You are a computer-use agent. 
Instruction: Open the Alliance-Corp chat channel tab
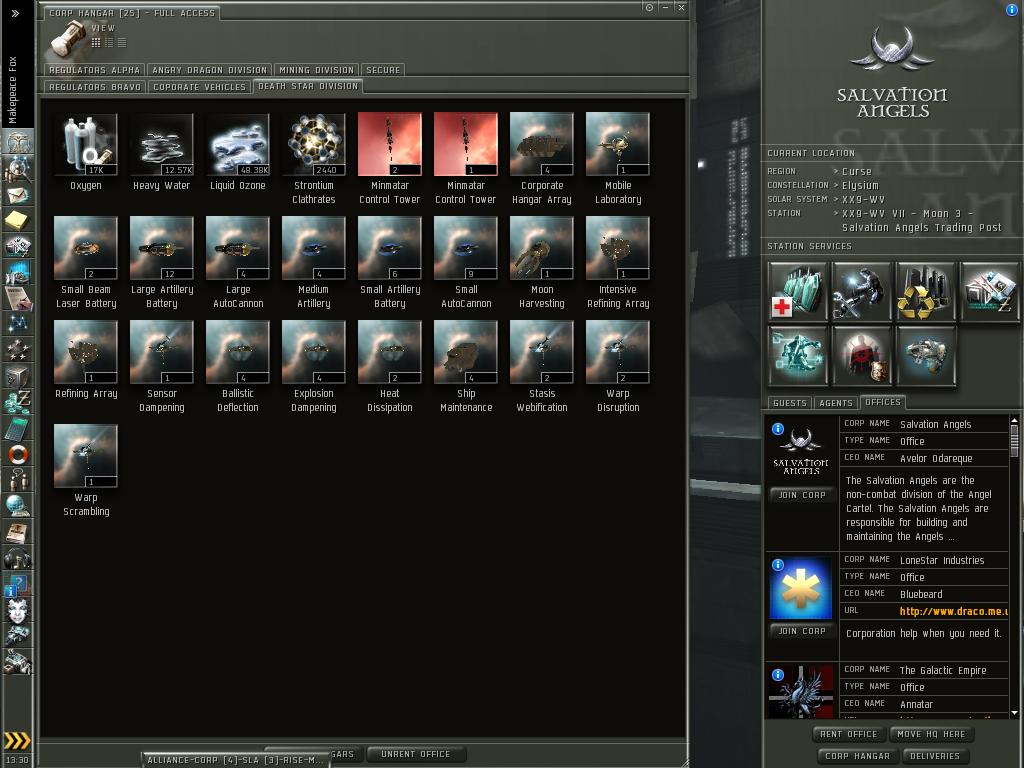click(x=234, y=760)
